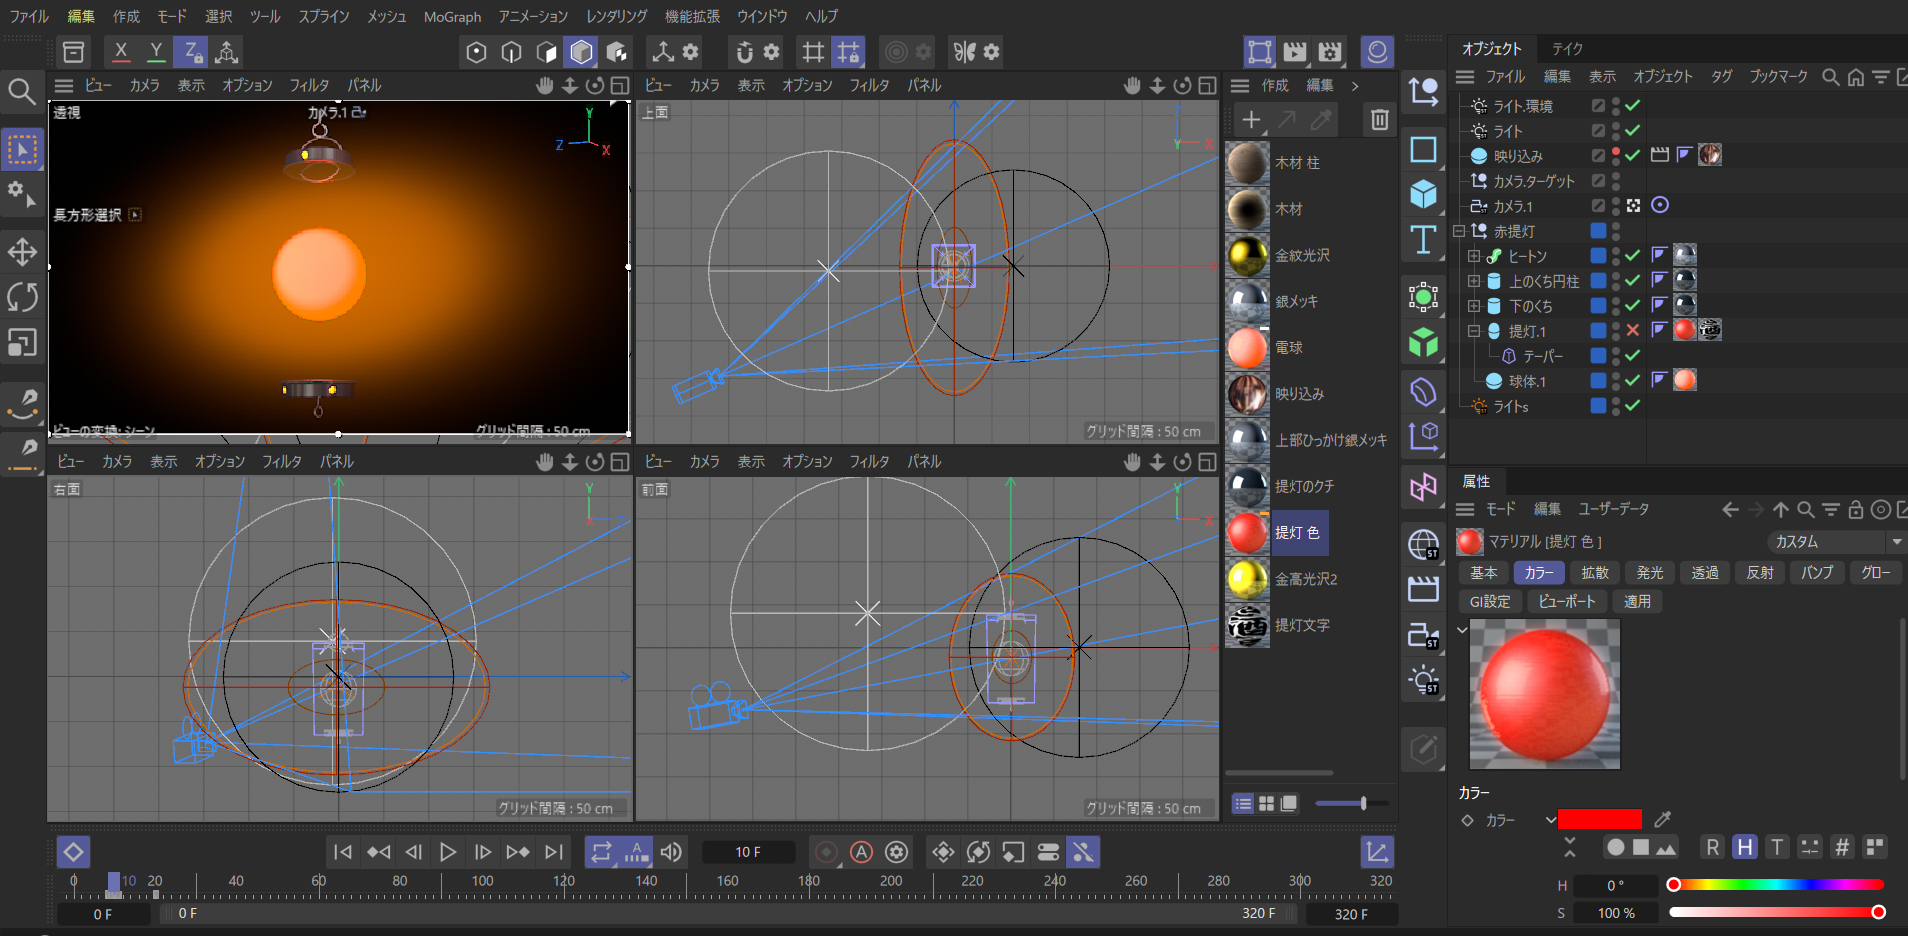Delete material using trash icon
The height and width of the screenshot is (936, 1908).
click(x=1379, y=120)
